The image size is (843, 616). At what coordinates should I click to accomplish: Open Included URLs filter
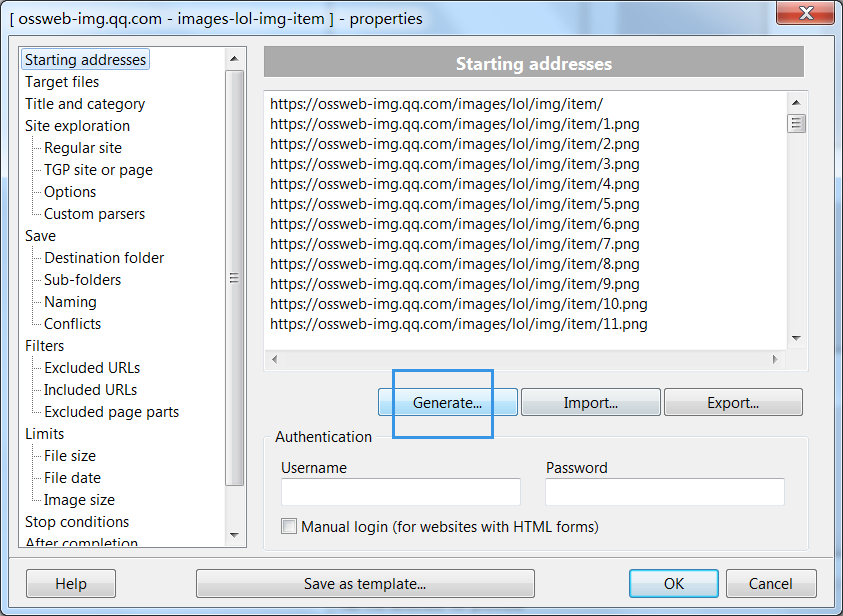90,390
